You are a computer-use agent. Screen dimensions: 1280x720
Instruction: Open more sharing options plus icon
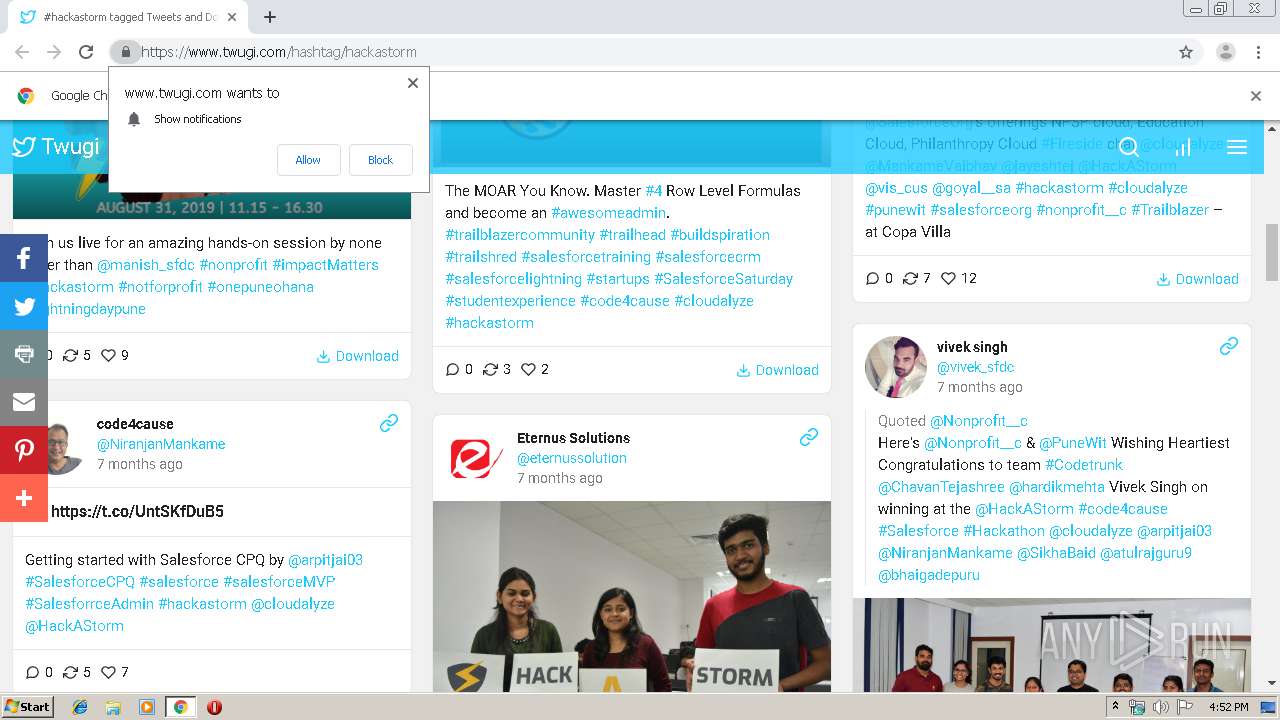(24, 498)
